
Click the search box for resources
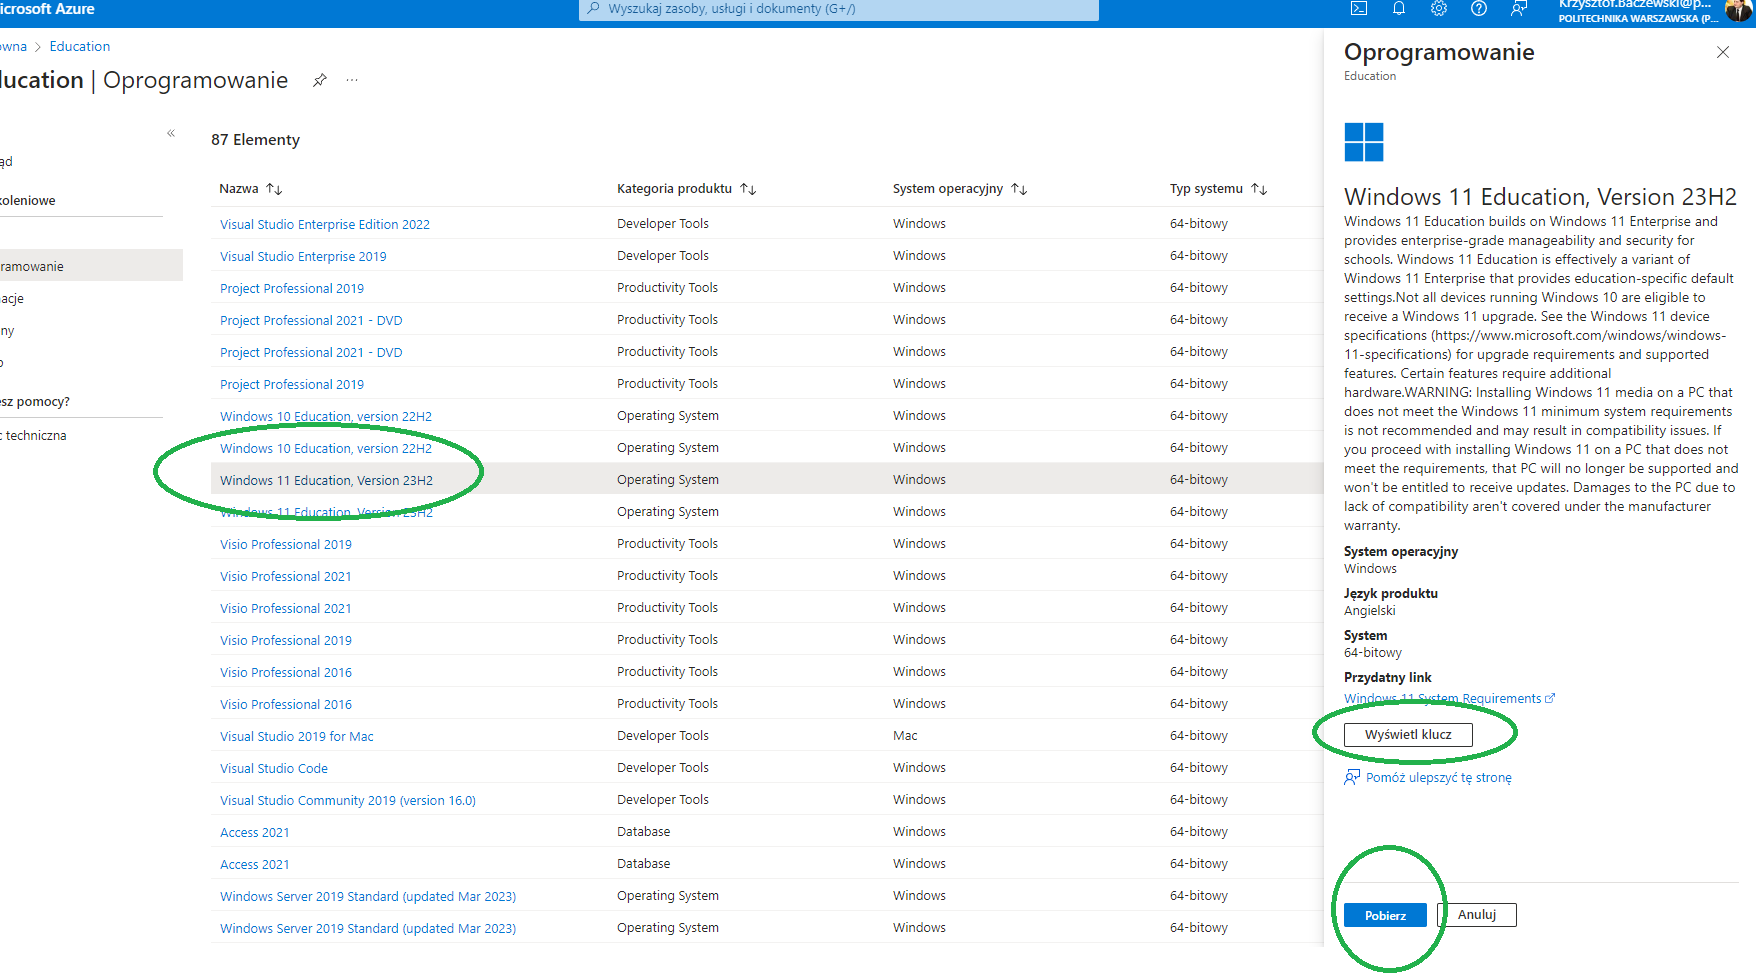pyautogui.click(x=839, y=9)
